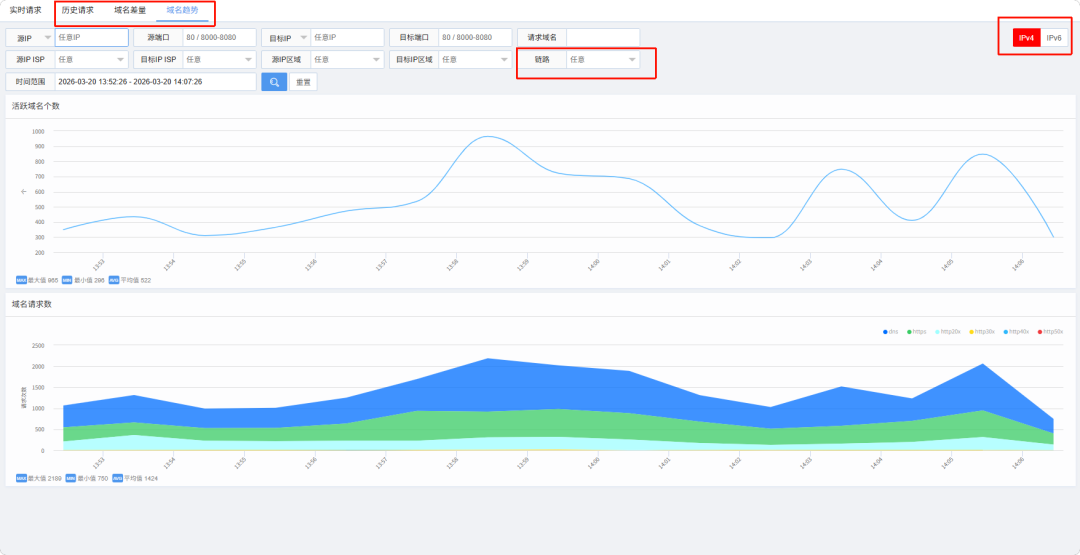The width and height of the screenshot is (1080, 555).
Task: Open the 历史请求 tab
Action: [x=78, y=10]
